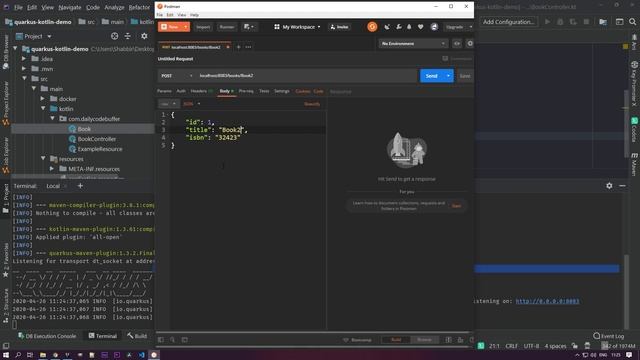Open the manage environments gear icon in Postman
Viewport: 640px width, 360px height.
(470, 44)
